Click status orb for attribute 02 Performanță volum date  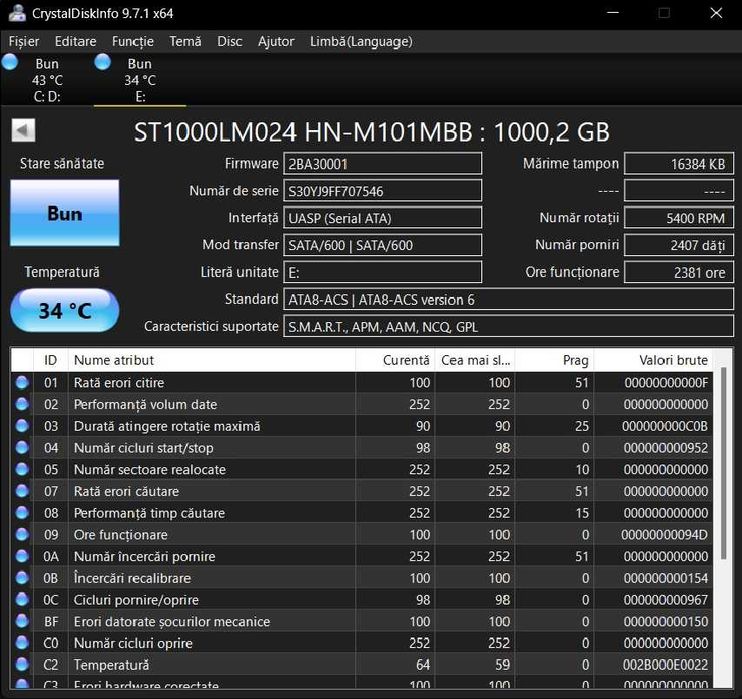pos(22,404)
